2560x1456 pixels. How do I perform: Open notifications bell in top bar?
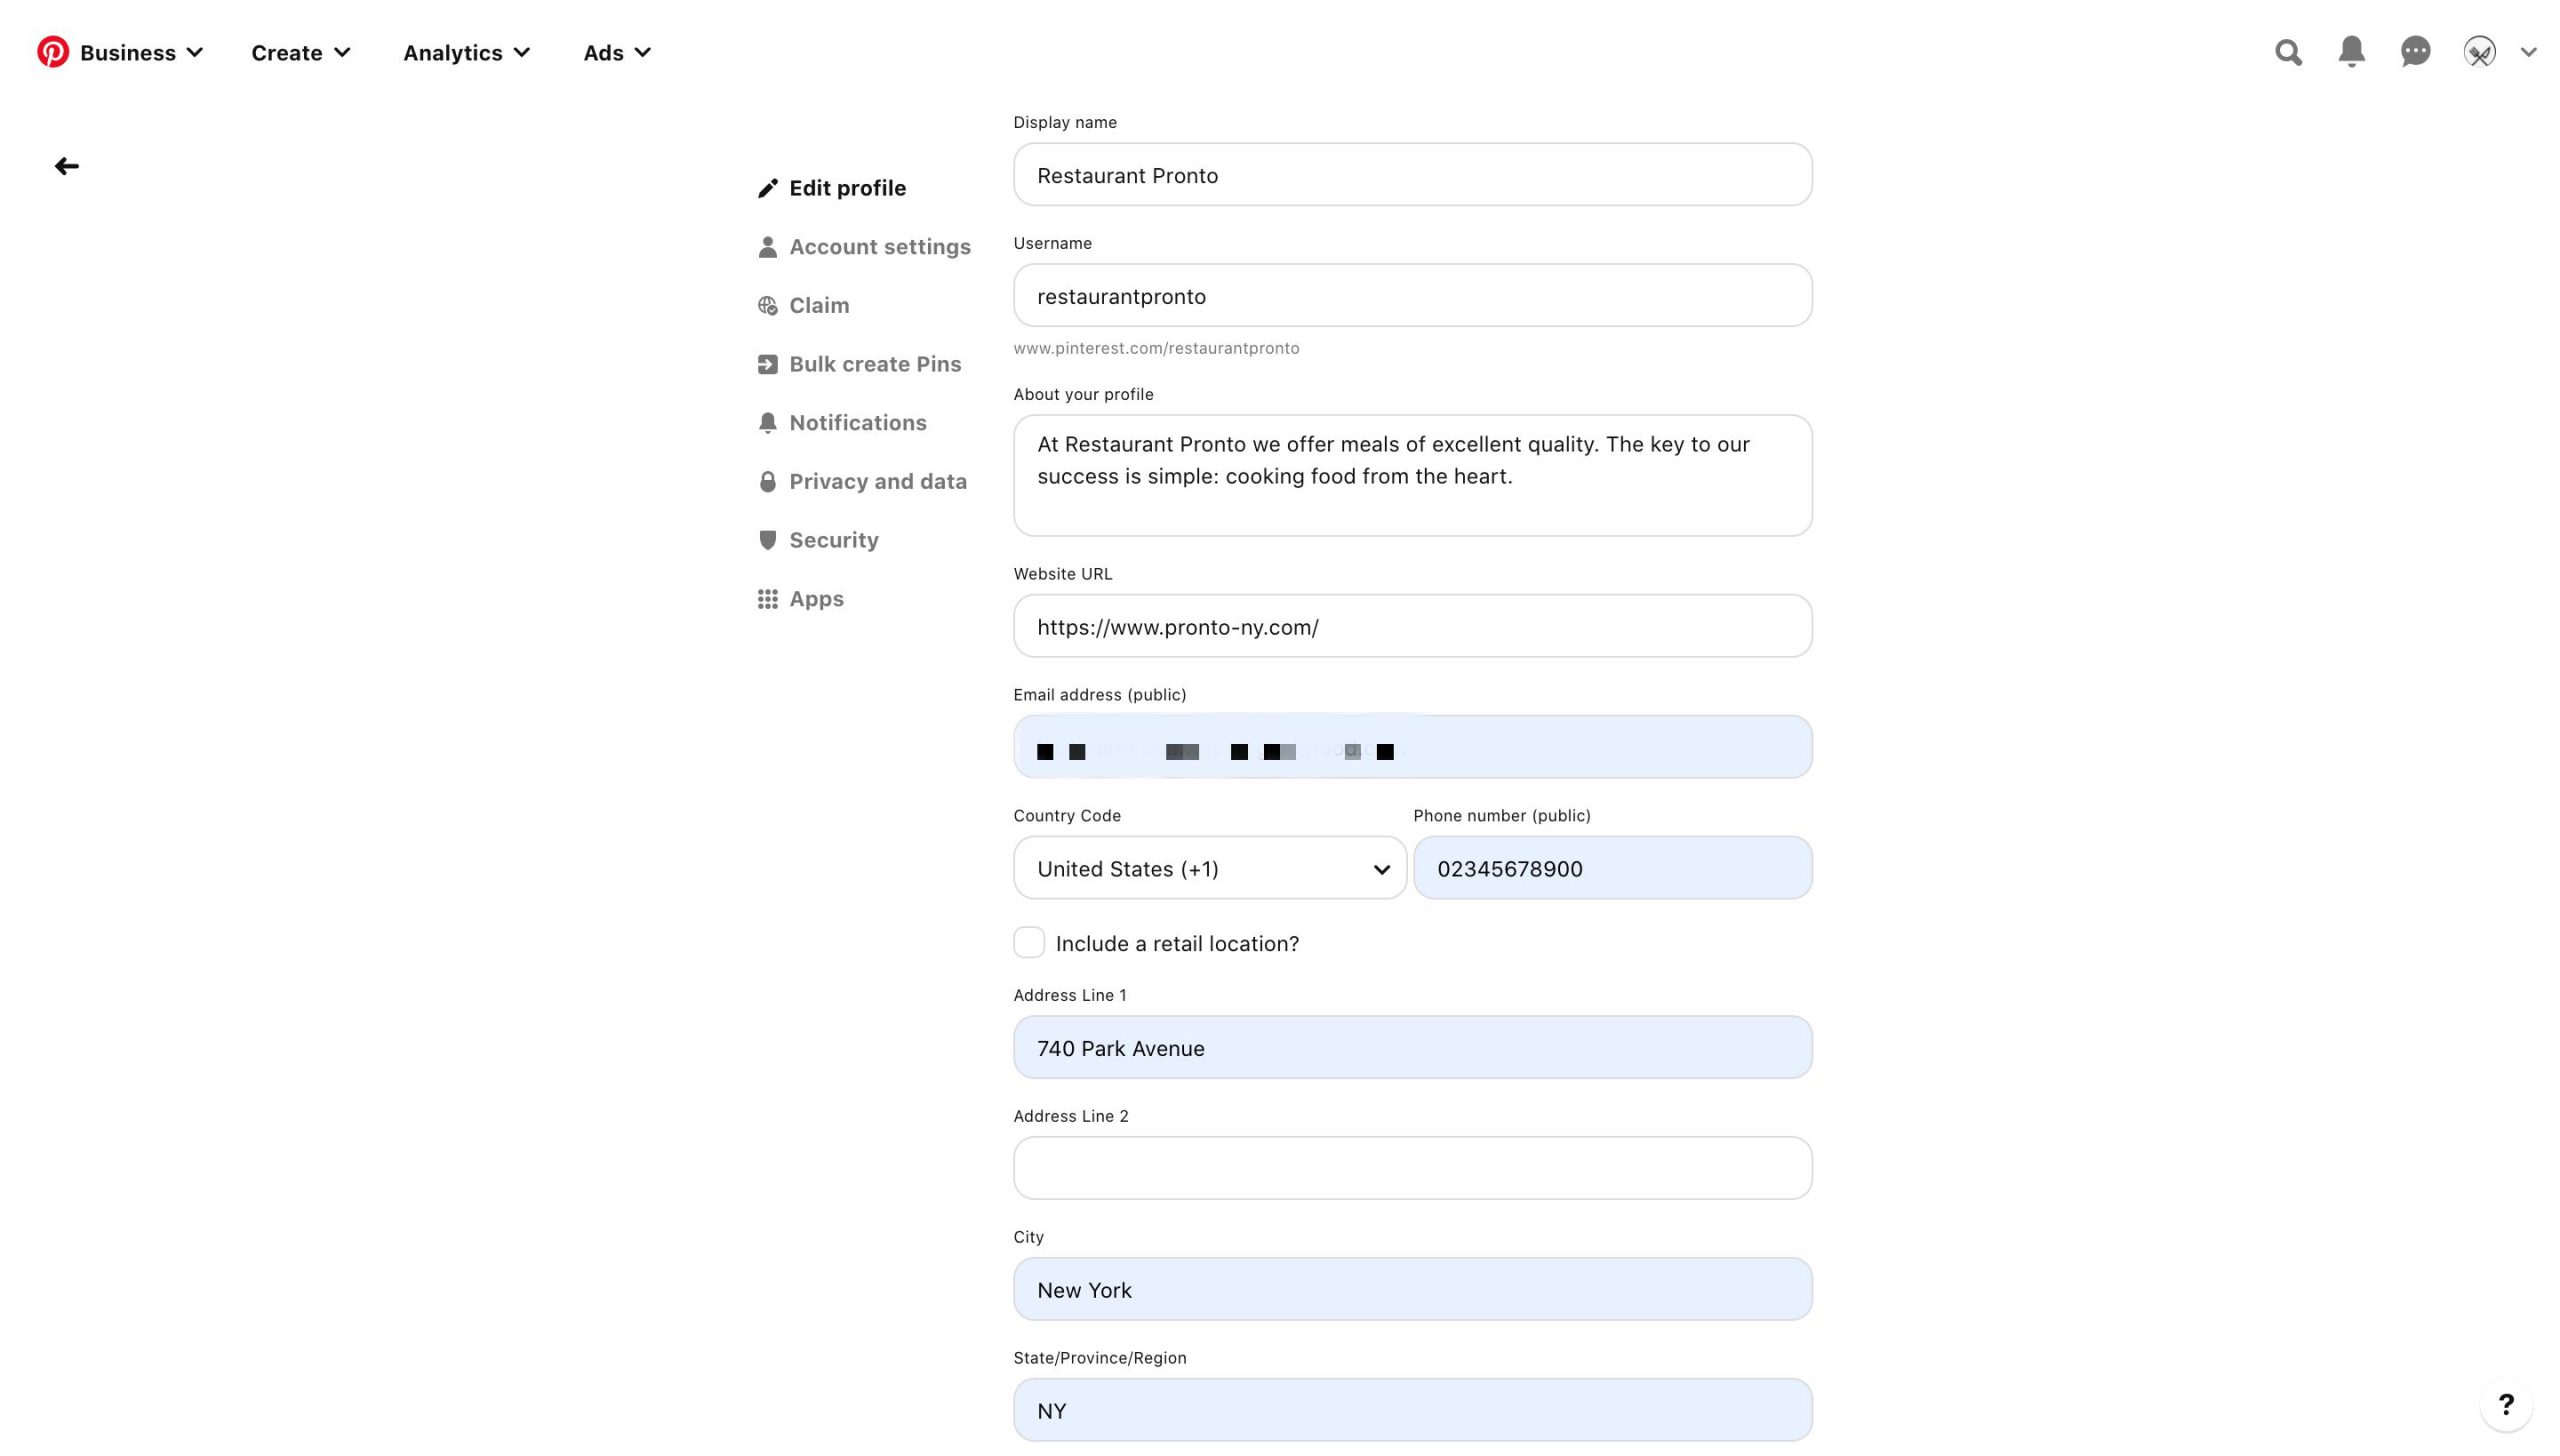[2351, 52]
